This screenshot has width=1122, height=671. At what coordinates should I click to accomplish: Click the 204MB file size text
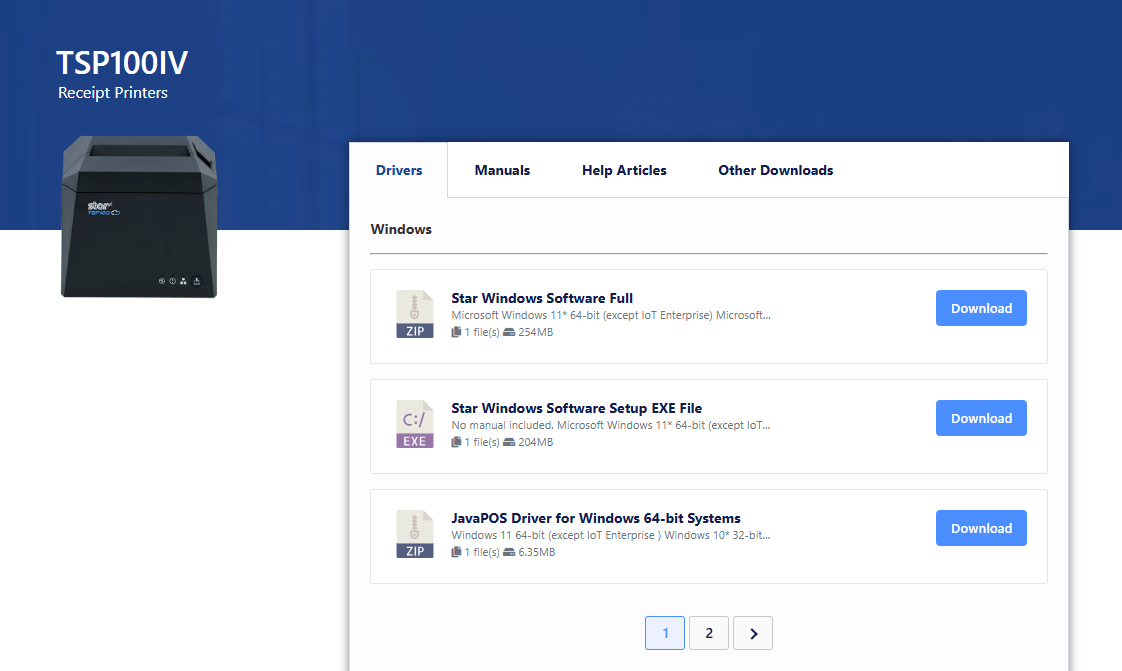tap(535, 443)
